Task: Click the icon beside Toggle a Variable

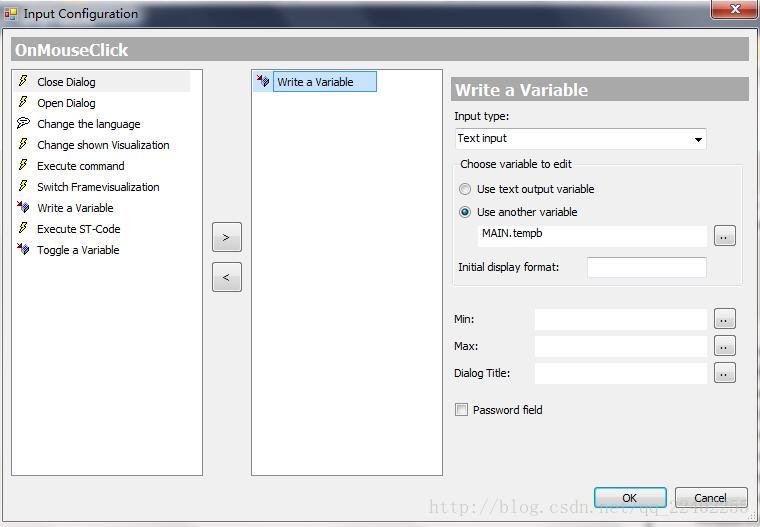Action: (x=23, y=249)
